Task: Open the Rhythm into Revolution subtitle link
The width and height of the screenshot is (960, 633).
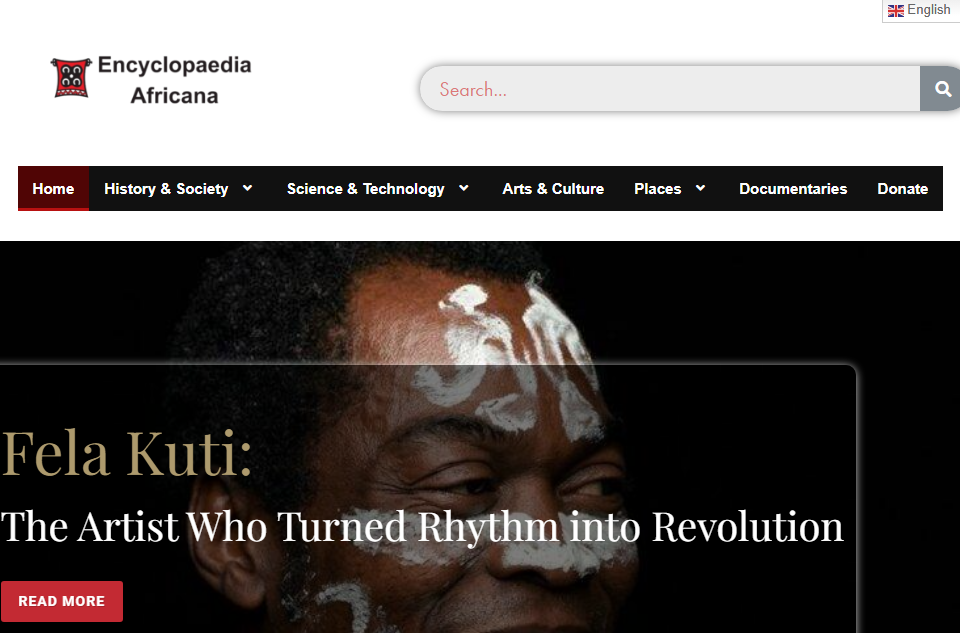Action: (x=422, y=526)
